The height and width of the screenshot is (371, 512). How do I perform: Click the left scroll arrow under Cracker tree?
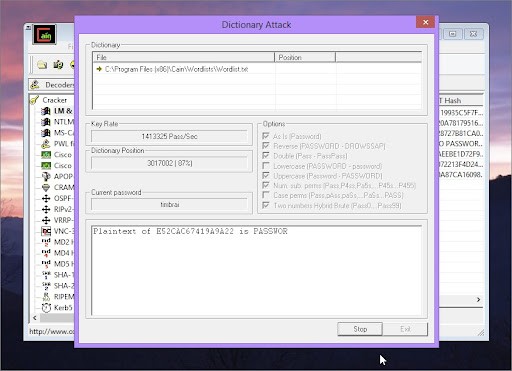coord(35,318)
